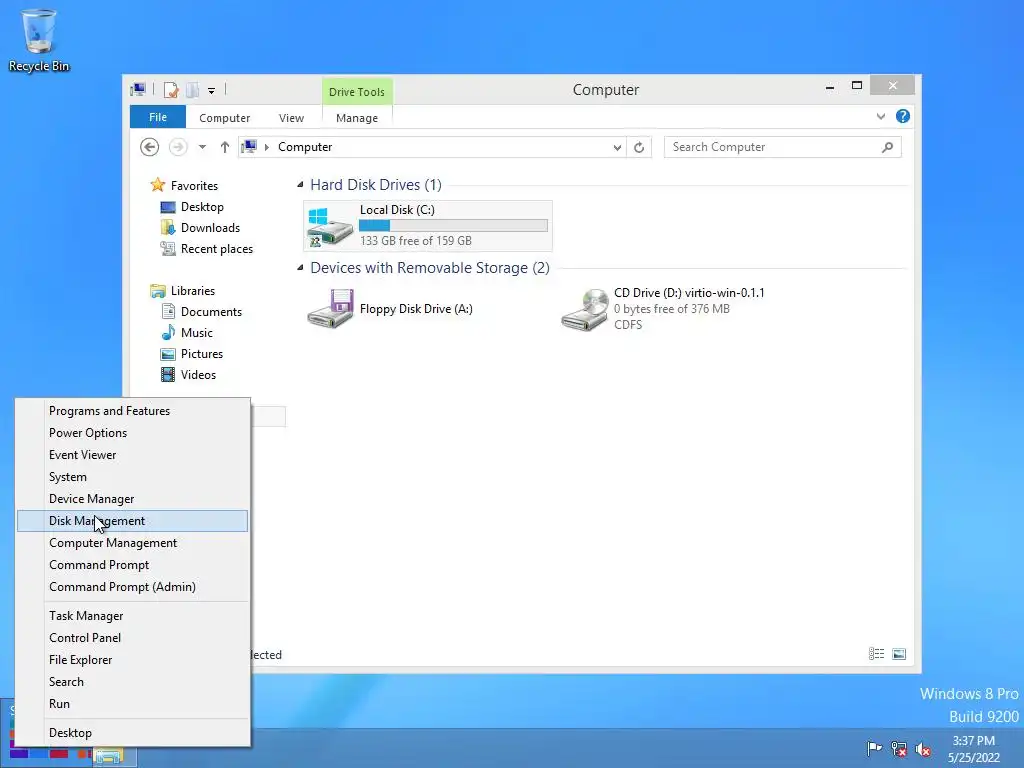Switch to the View ribbon tab
This screenshot has height=768, width=1024.
291,118
